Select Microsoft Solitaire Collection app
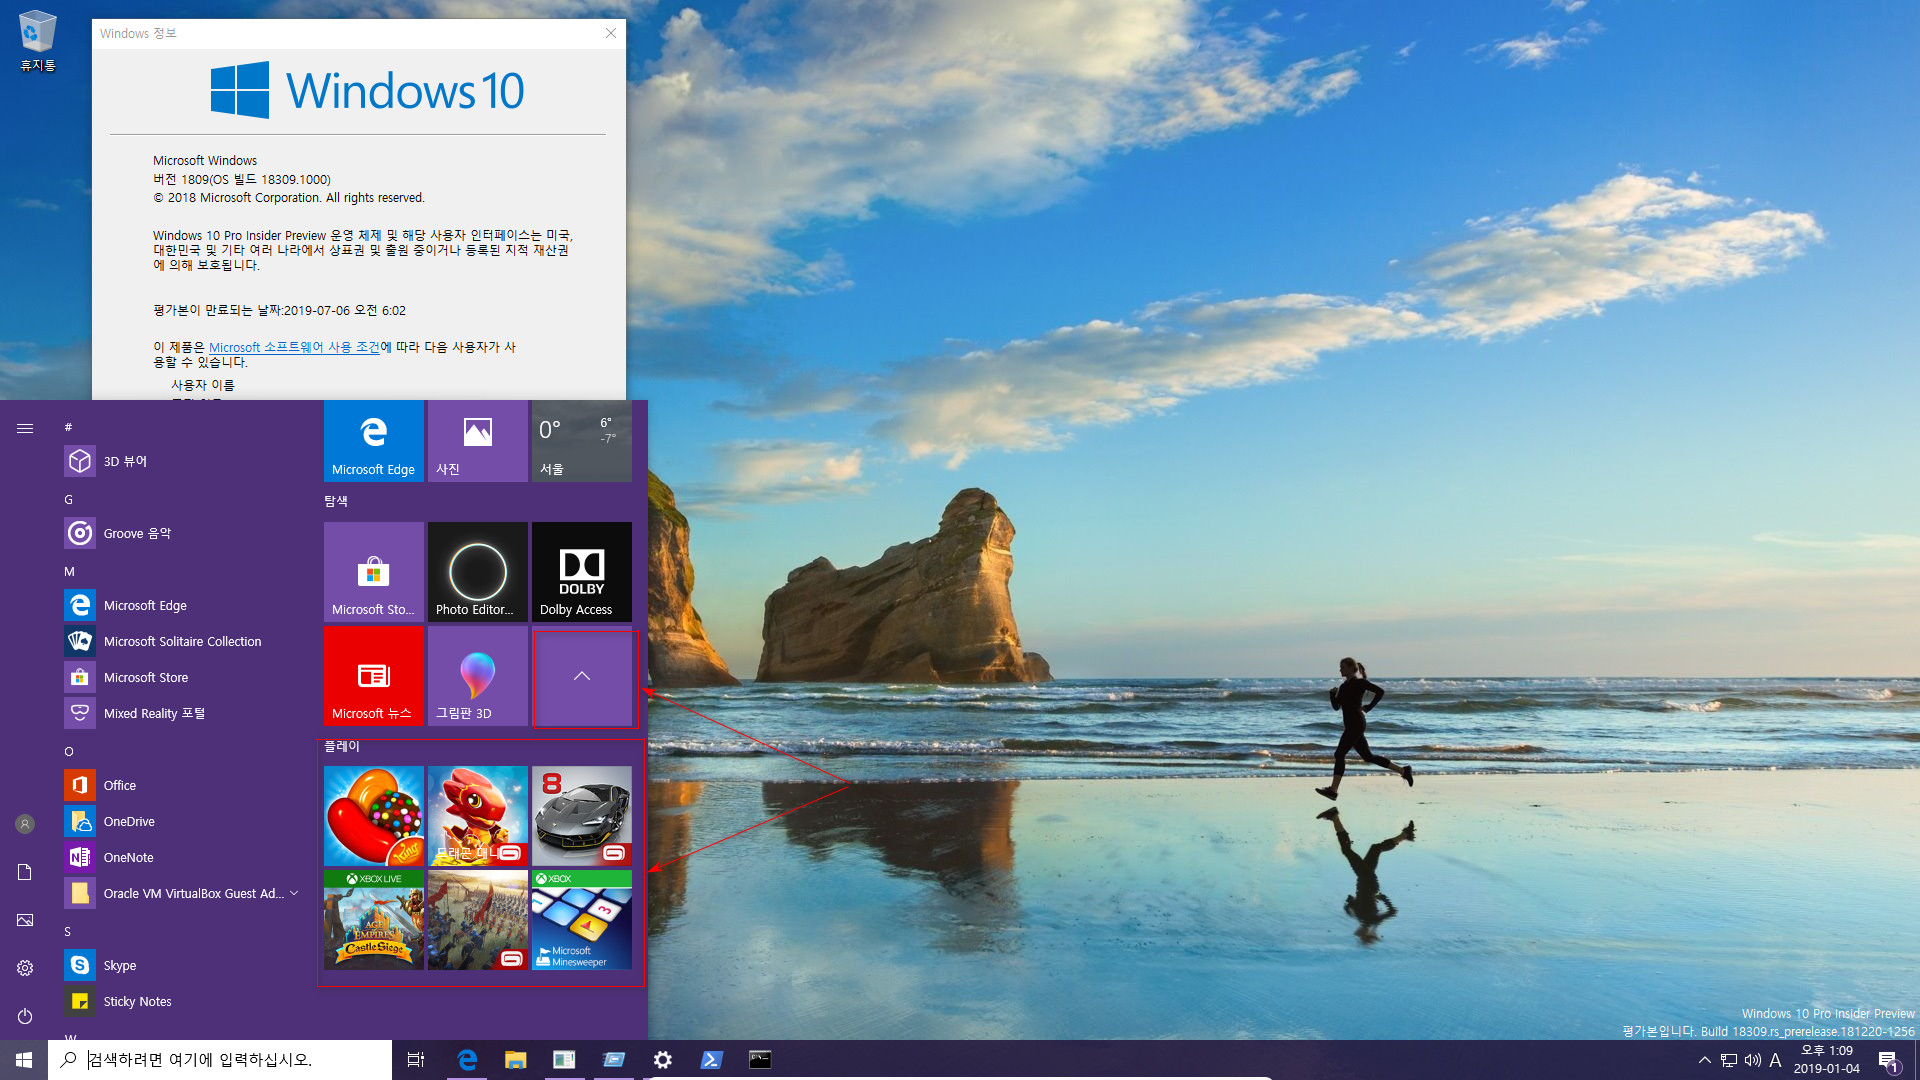 pyautogui.click(x=182, y=641)
